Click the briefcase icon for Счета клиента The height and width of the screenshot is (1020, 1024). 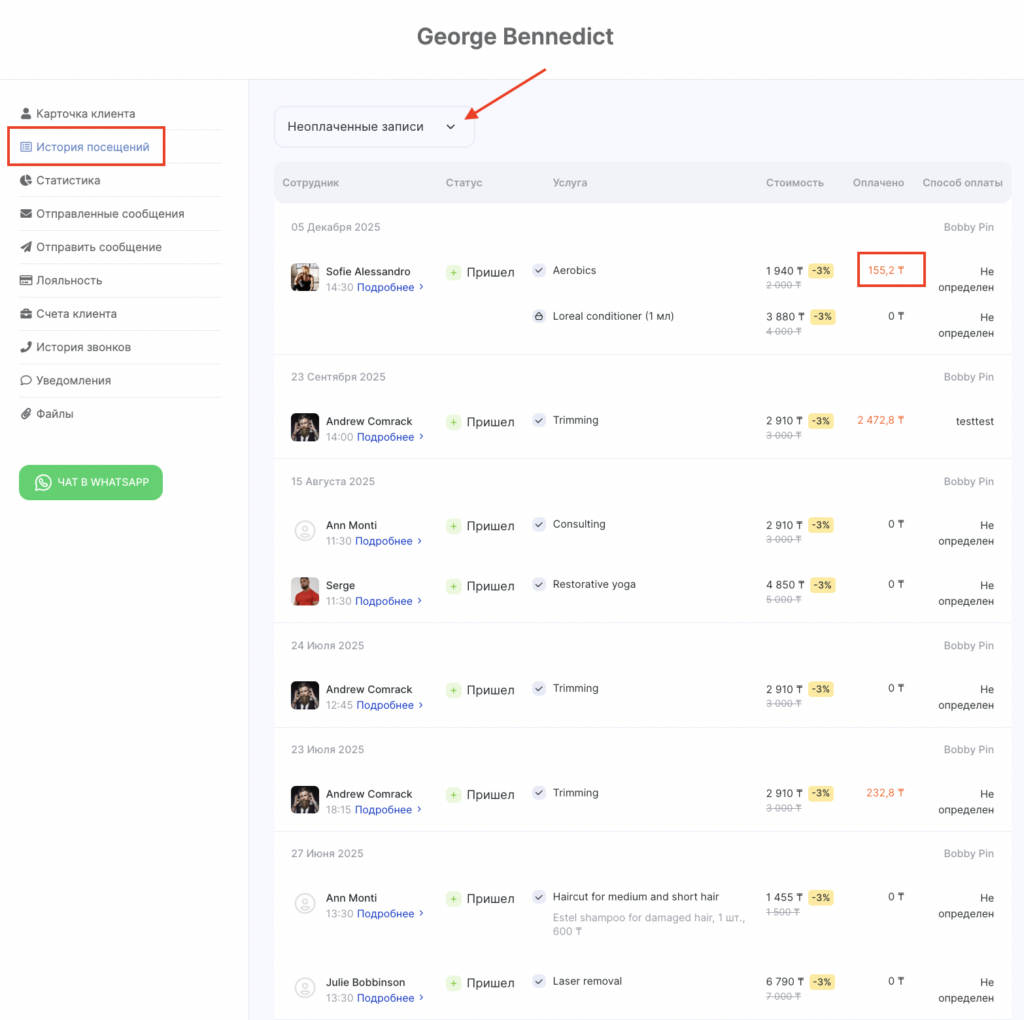pos(26,314)
